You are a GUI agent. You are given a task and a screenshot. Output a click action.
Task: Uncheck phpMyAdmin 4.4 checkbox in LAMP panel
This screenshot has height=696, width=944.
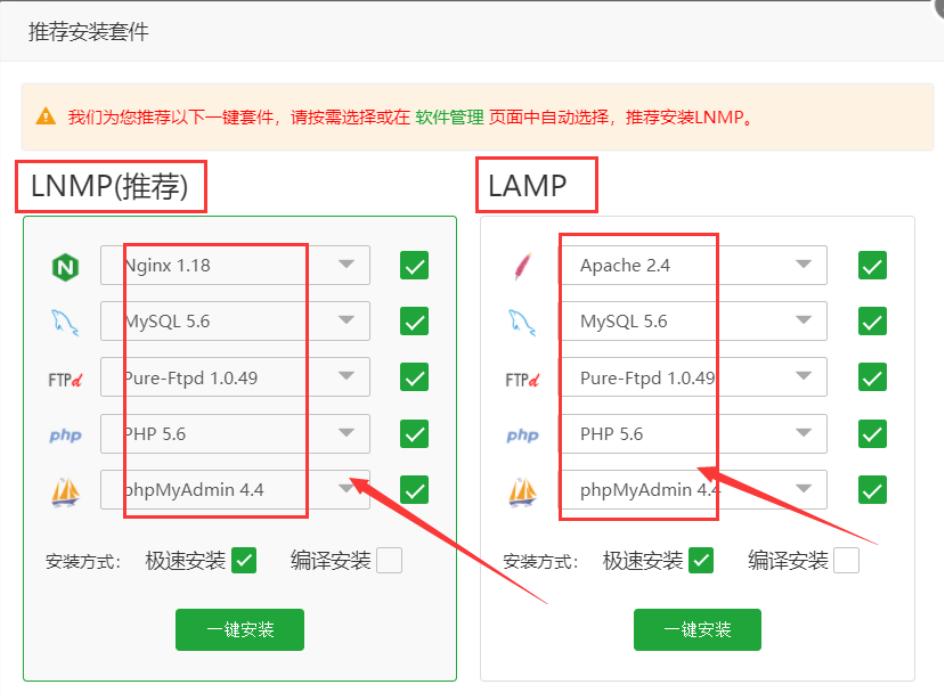click(872, 490)
